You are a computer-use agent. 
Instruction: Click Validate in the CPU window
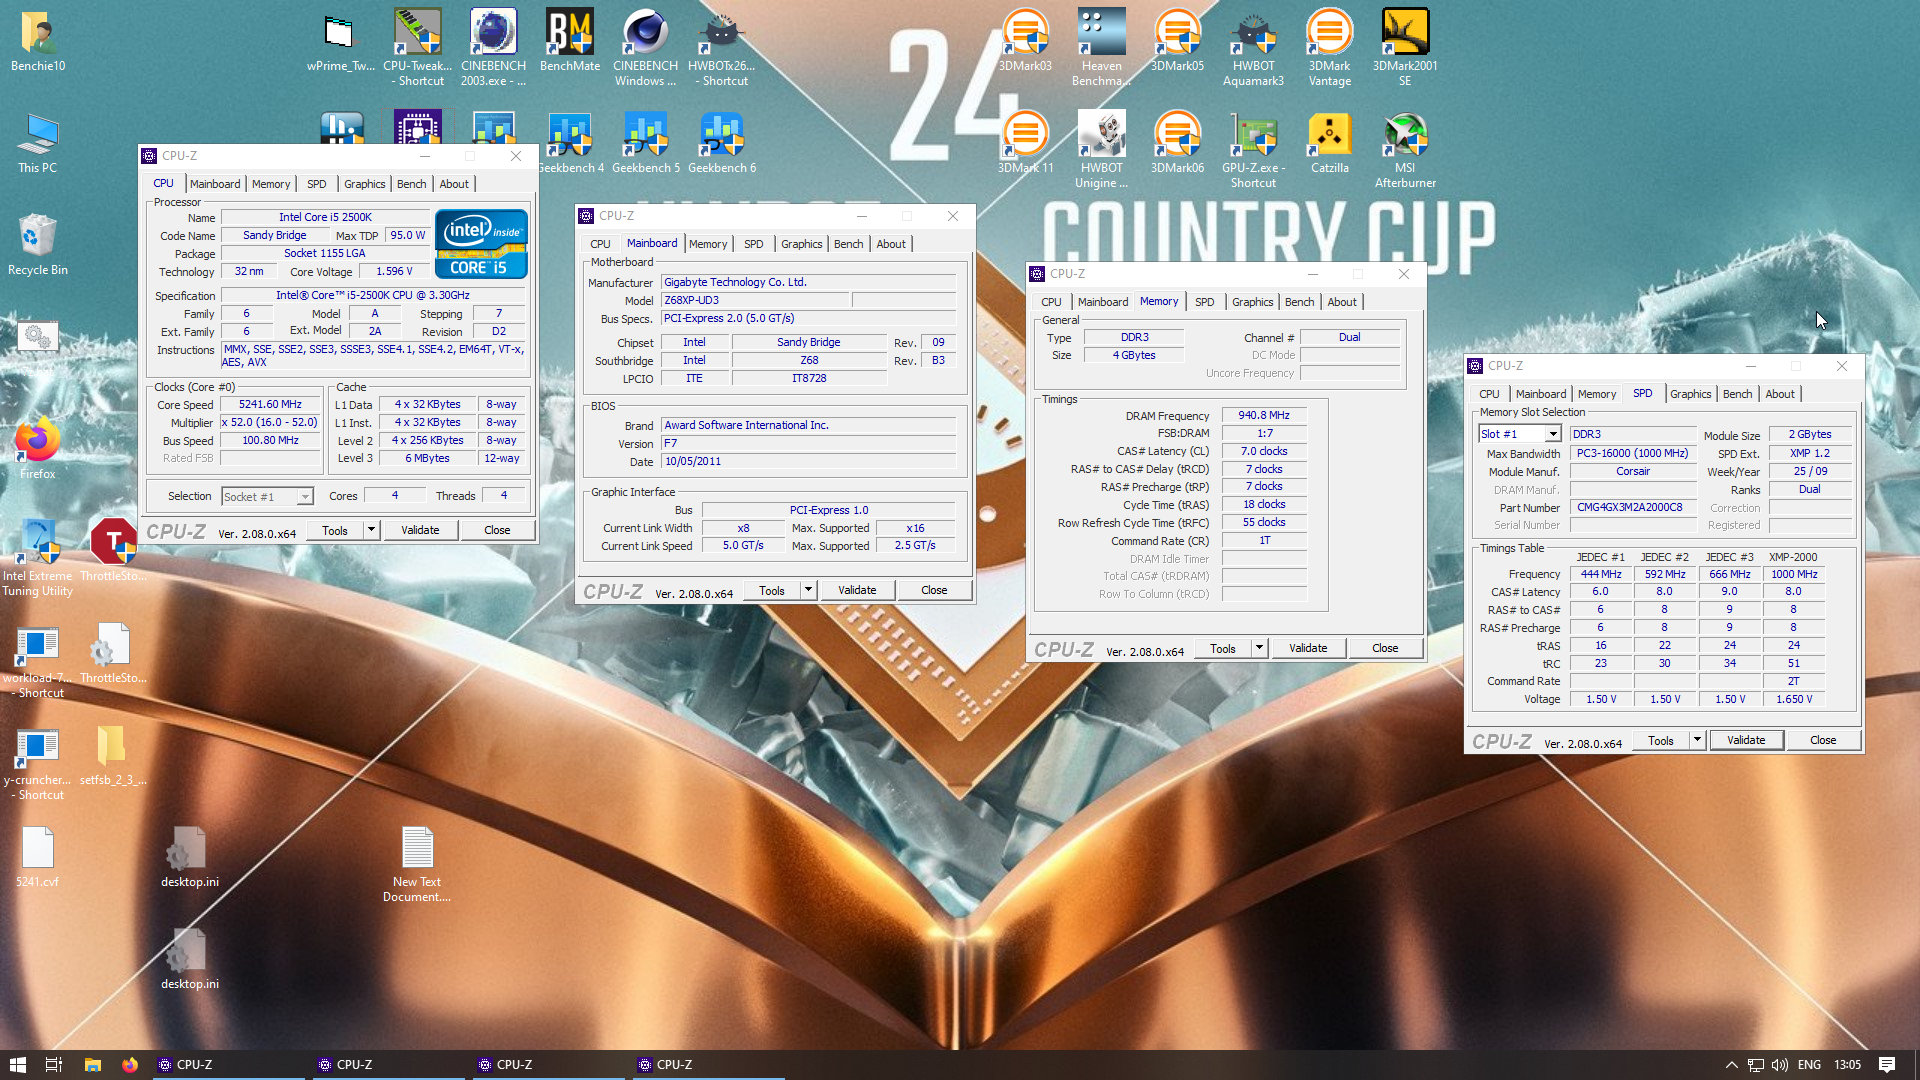pyautogui.click(x=420, y=530)
